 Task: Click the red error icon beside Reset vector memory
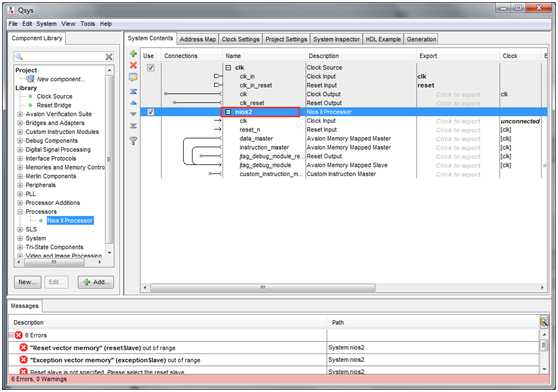tap(23, 347)
